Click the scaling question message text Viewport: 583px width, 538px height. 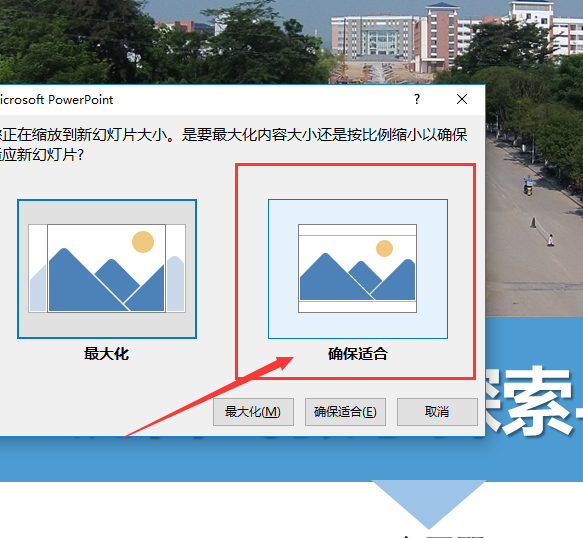click(x=233, y=145)
